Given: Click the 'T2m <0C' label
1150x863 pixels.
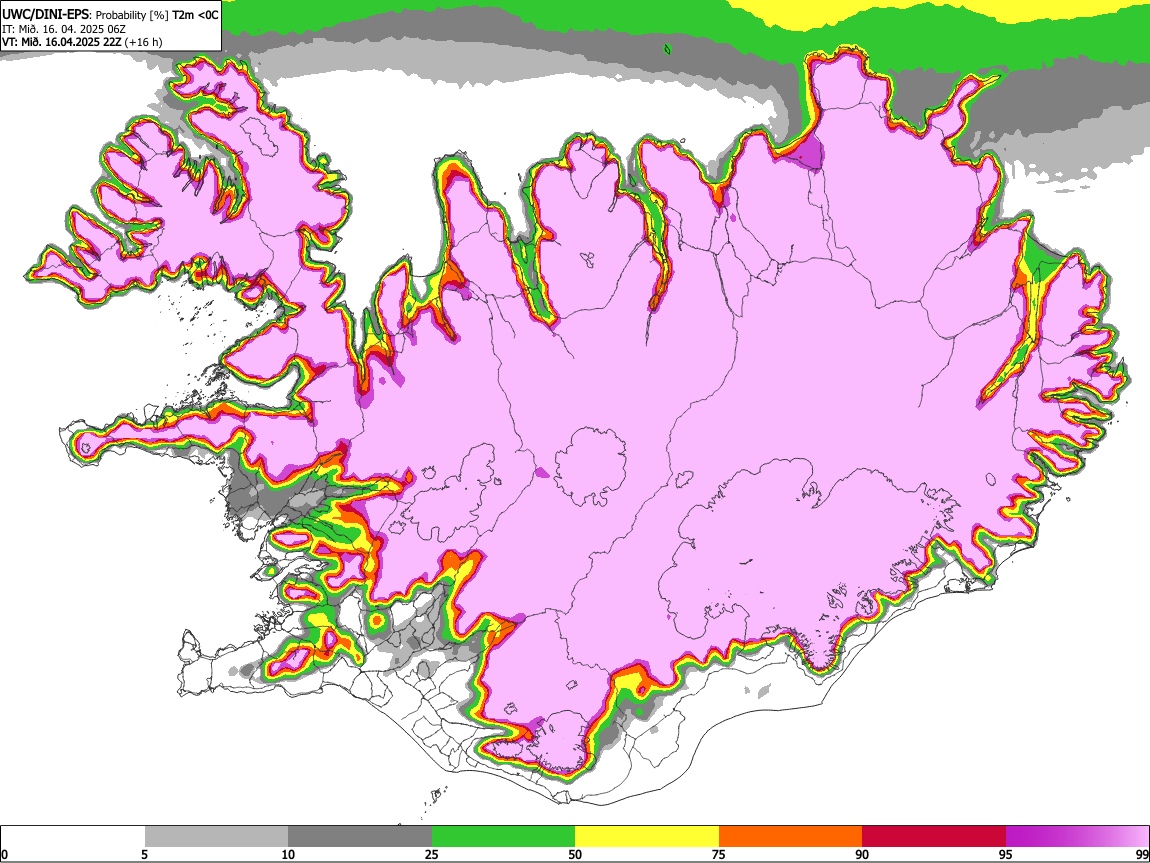Looking at the screenshot, I should click(x=195, y=14).
